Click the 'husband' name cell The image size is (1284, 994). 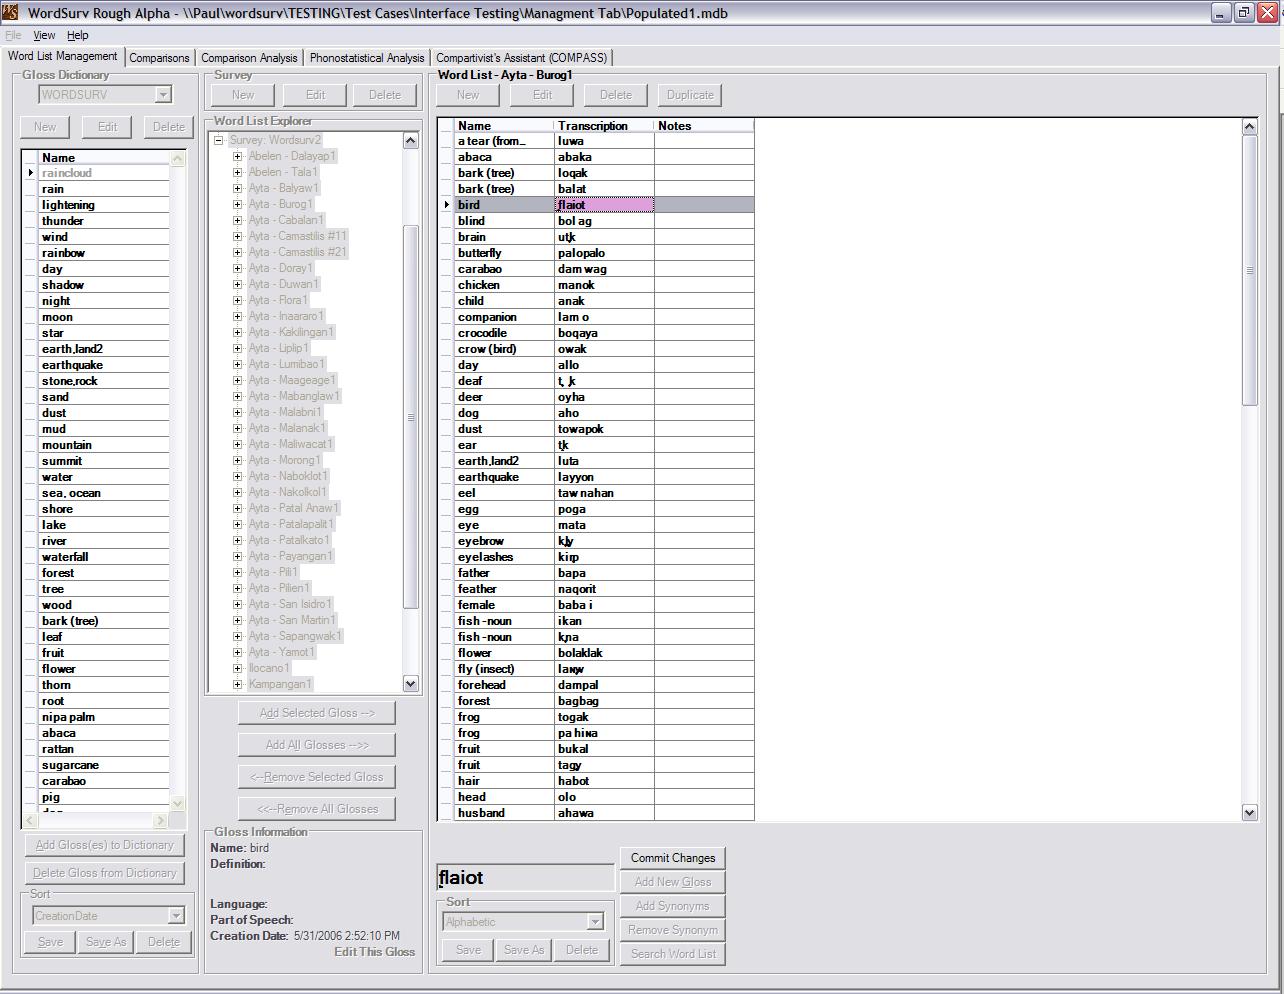tap(504, 813)
